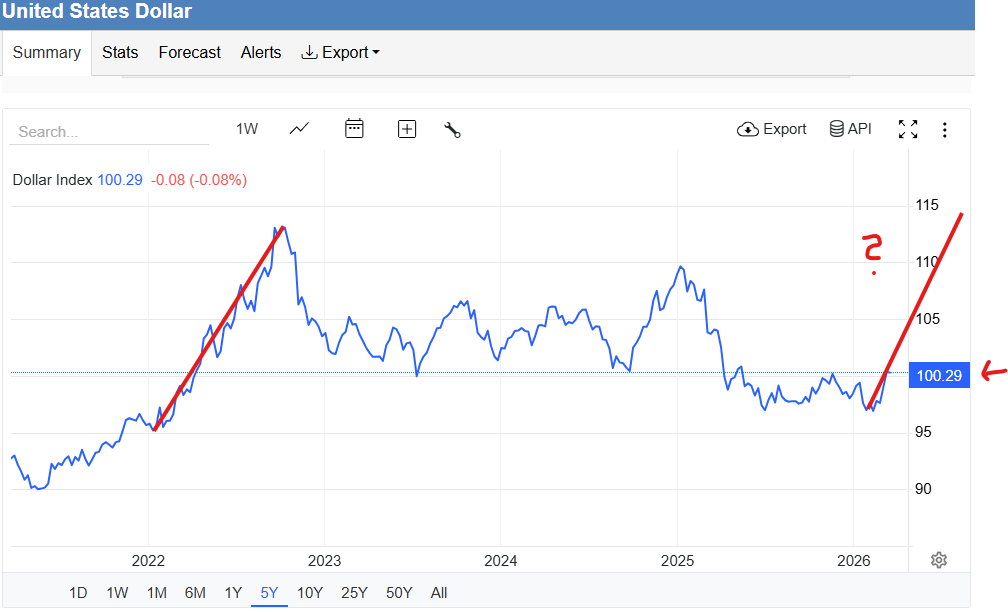Click the Search input field
The height and width of the screenshot is (612, 1008).
click(x=108, y=132)
